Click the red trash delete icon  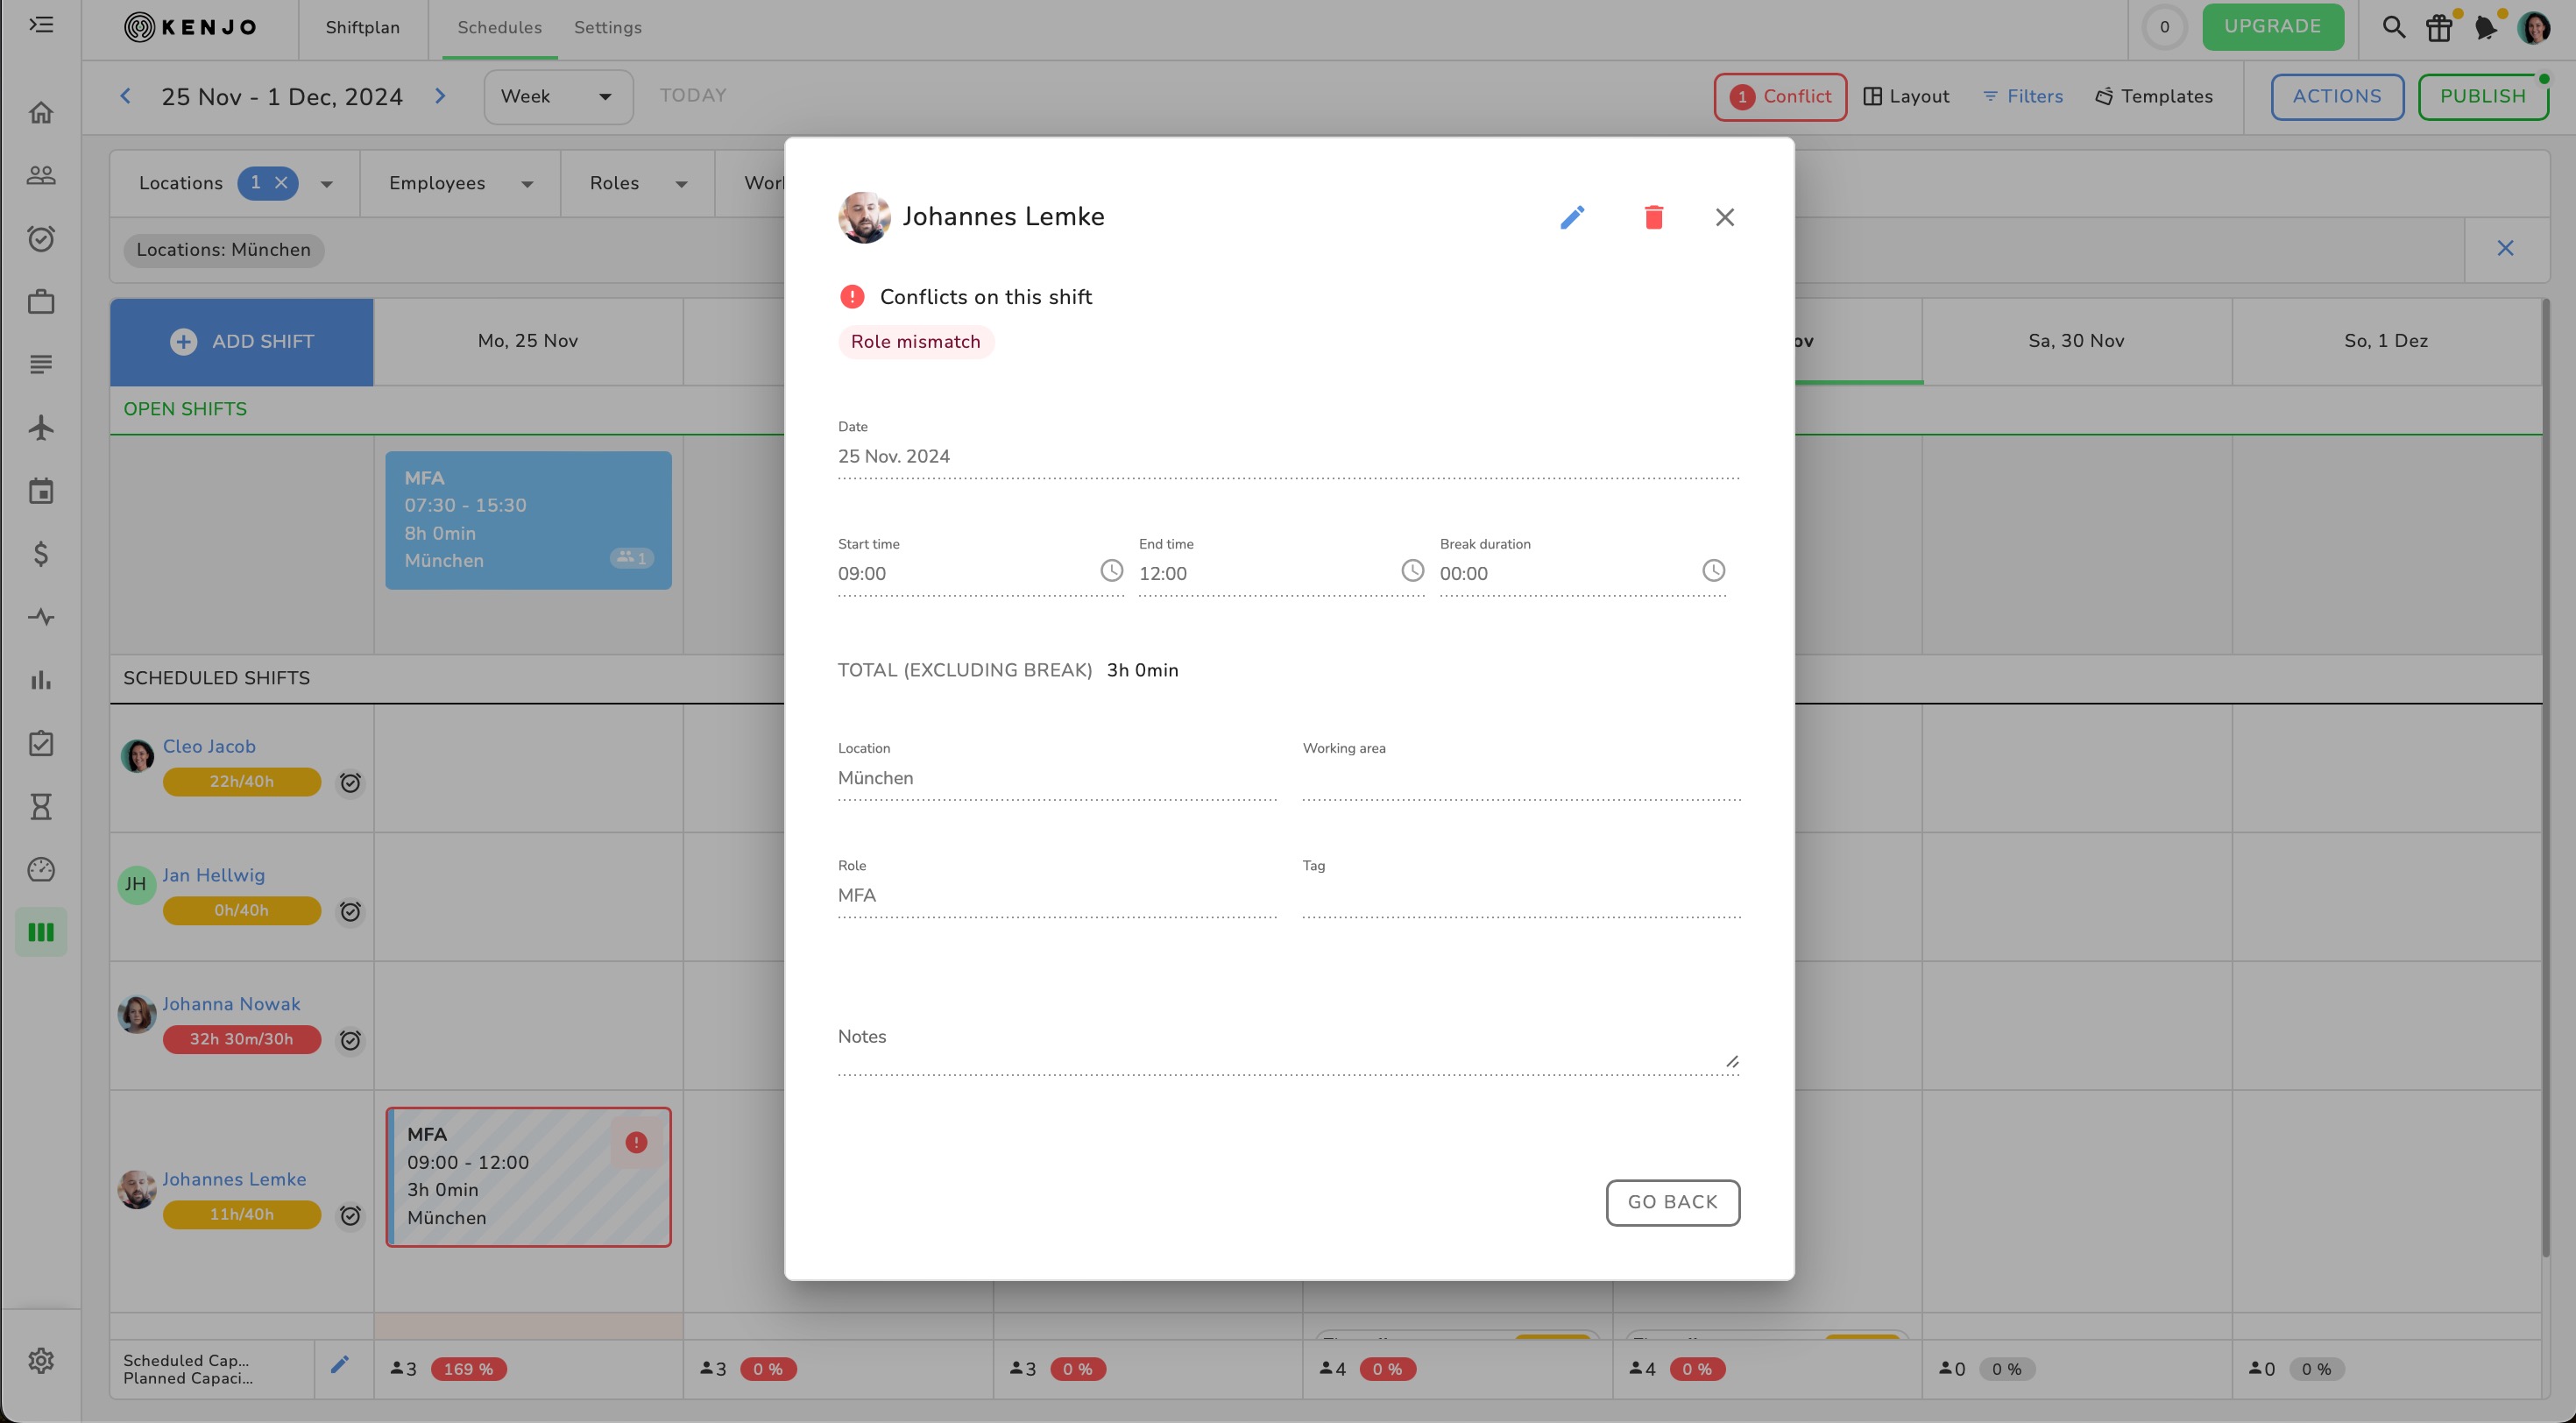click(1653, 217)
